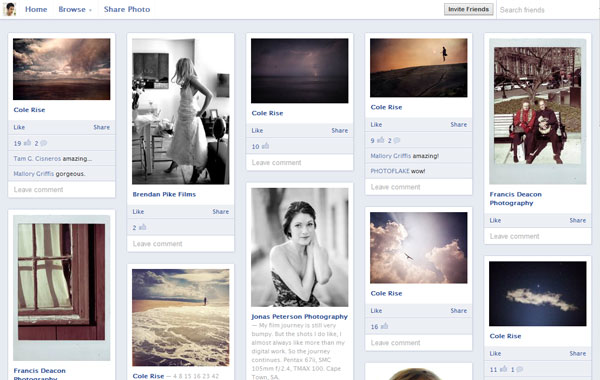Open Share Photo in top navigation
Image resolution: width=600 pixels, height=380 pixels.
coord(127,9)
